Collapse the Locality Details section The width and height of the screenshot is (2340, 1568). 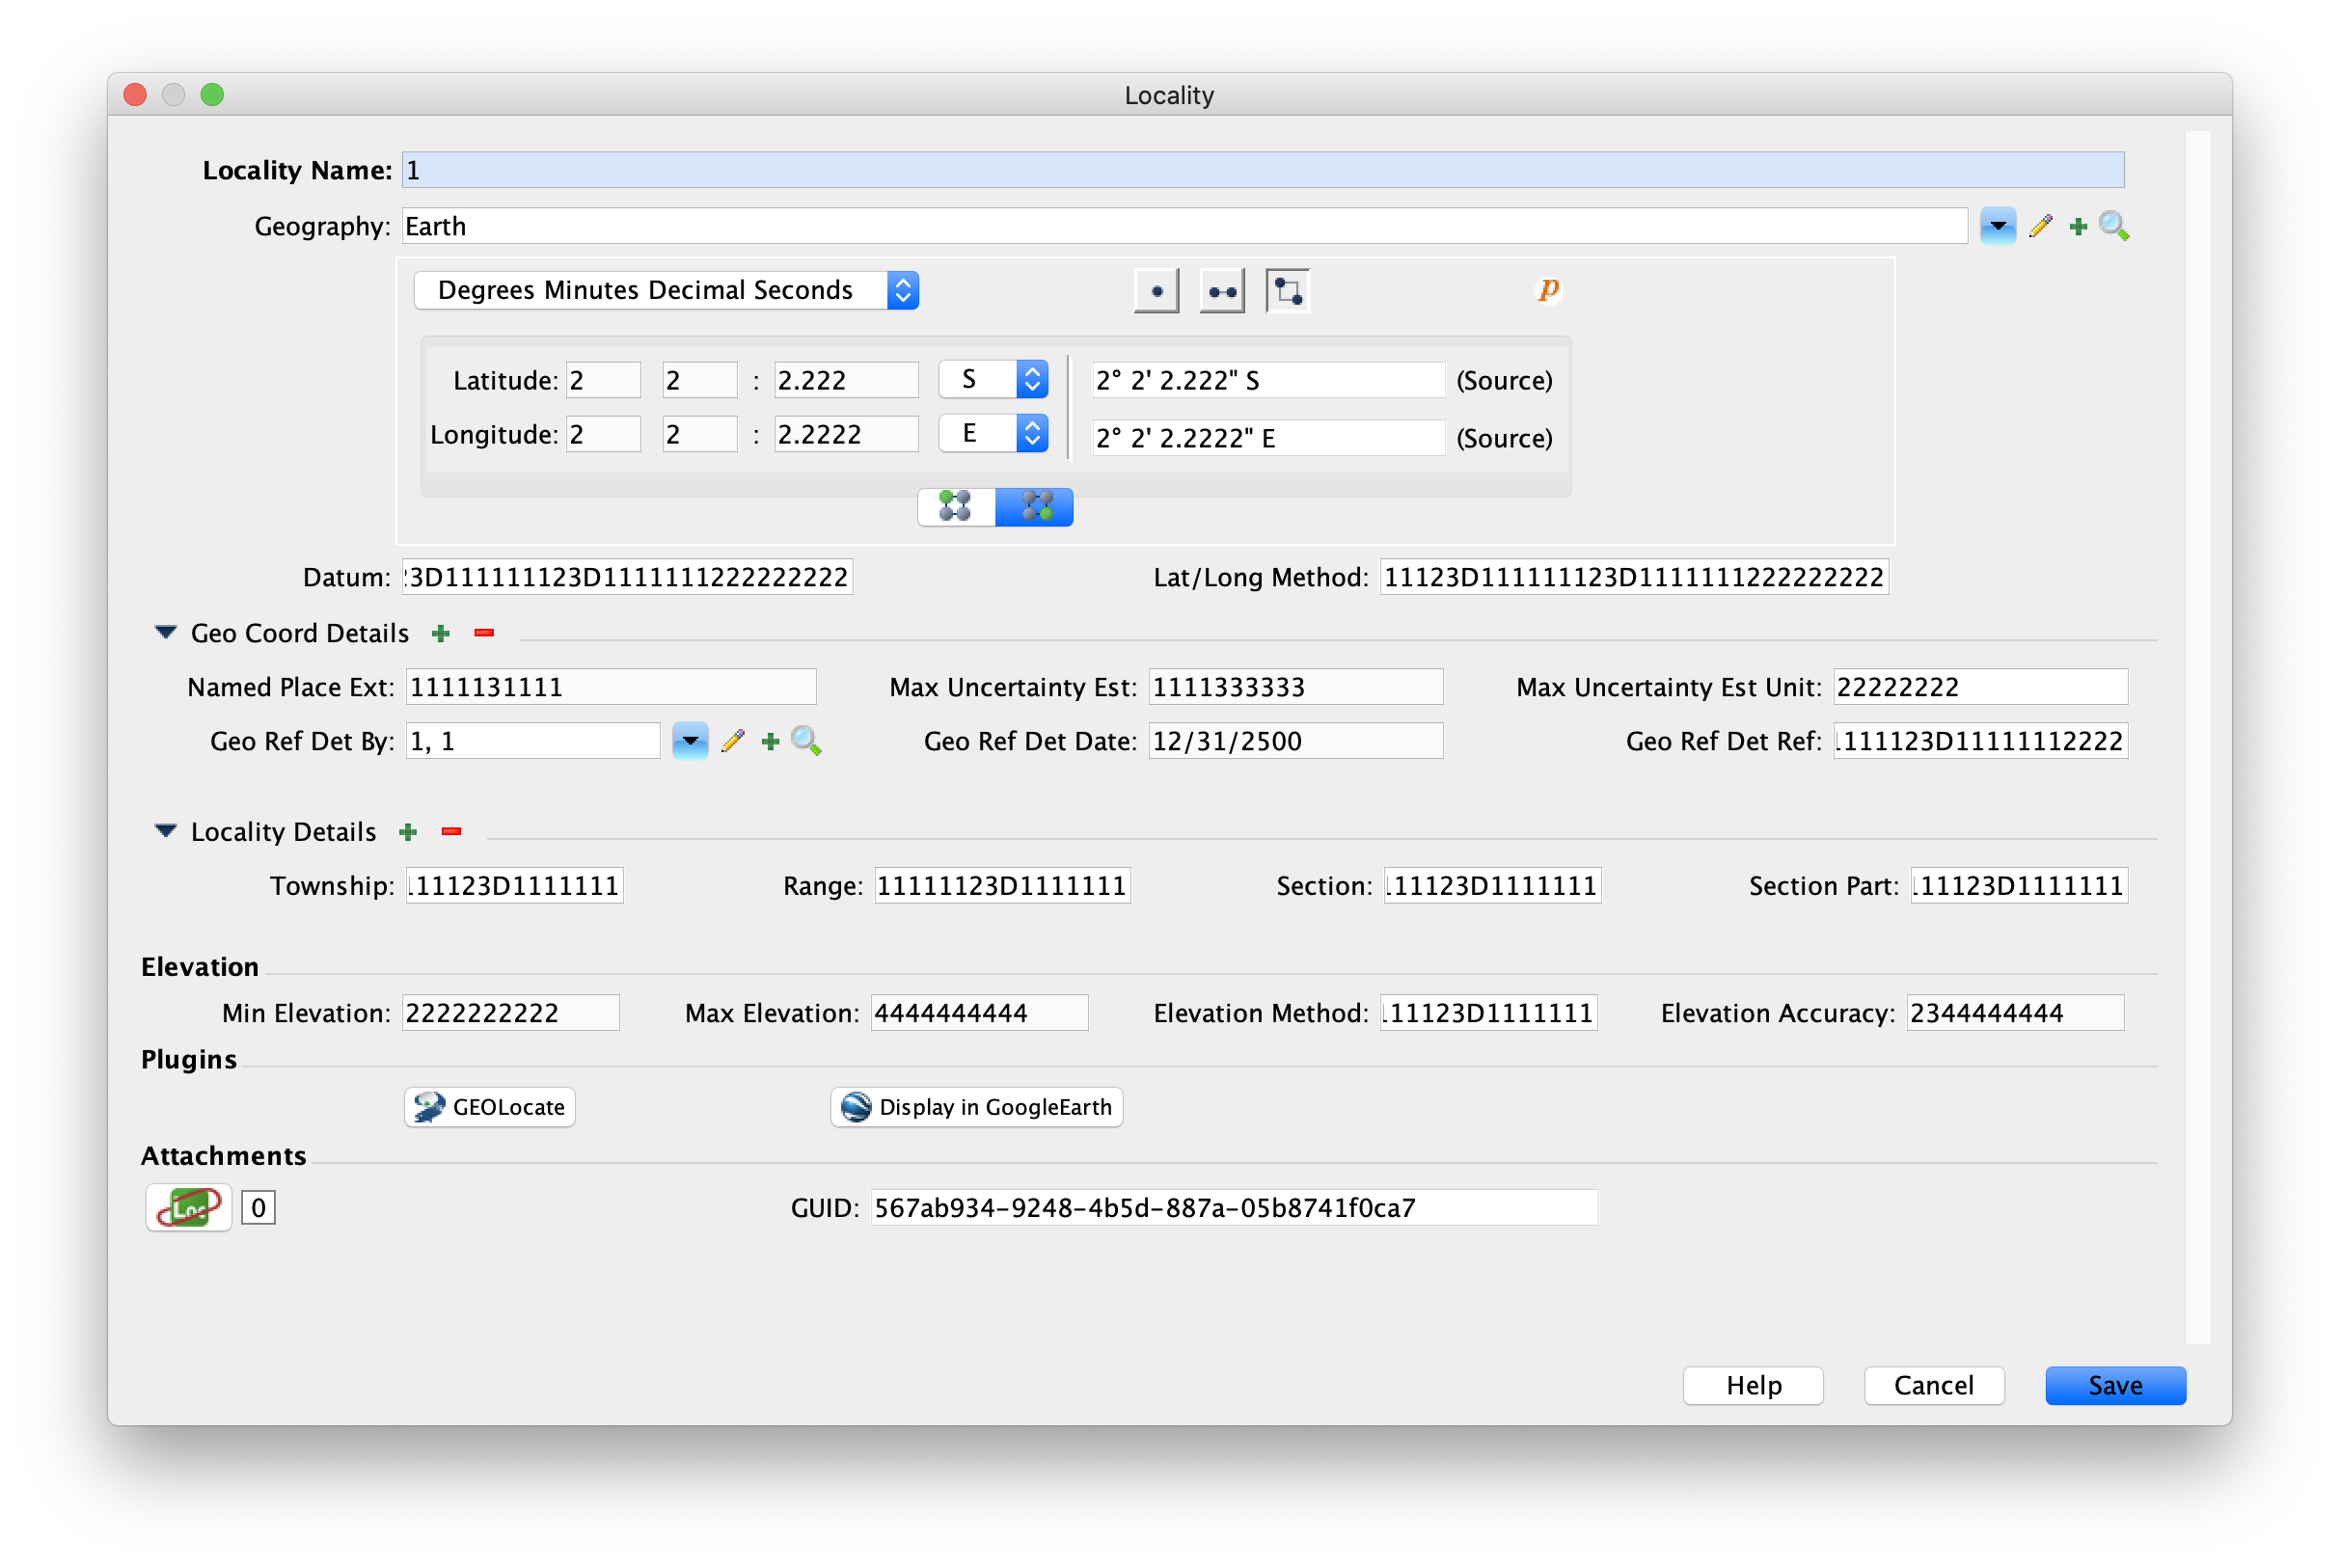coord(166,831)
